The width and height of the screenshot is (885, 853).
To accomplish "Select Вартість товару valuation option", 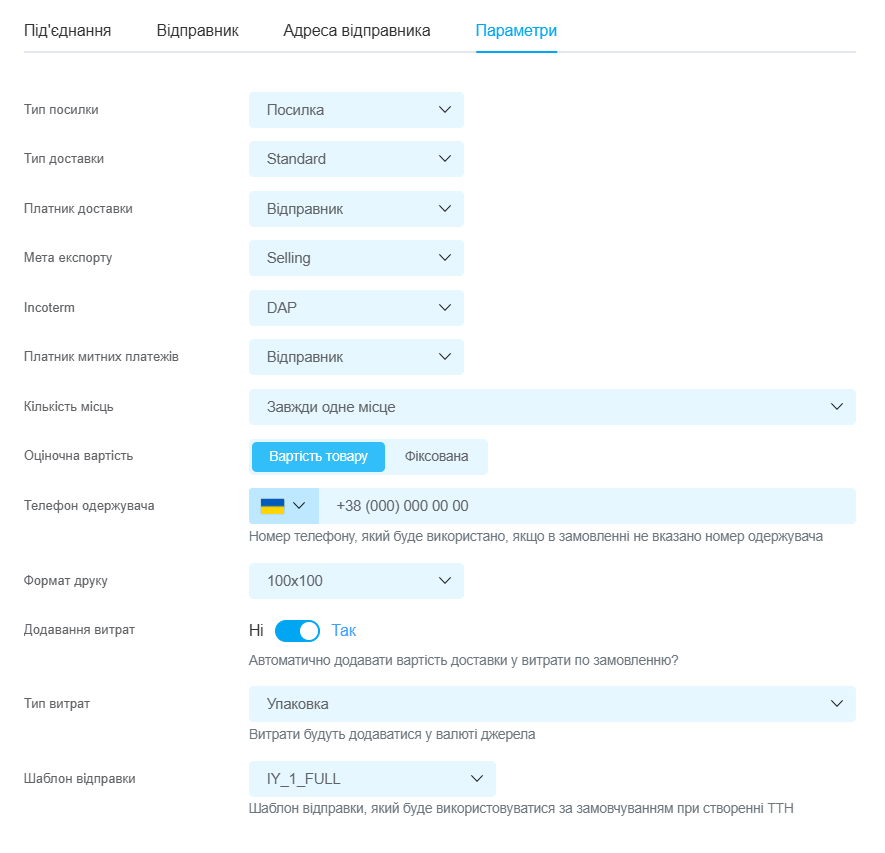I will [x=319, y=457].
